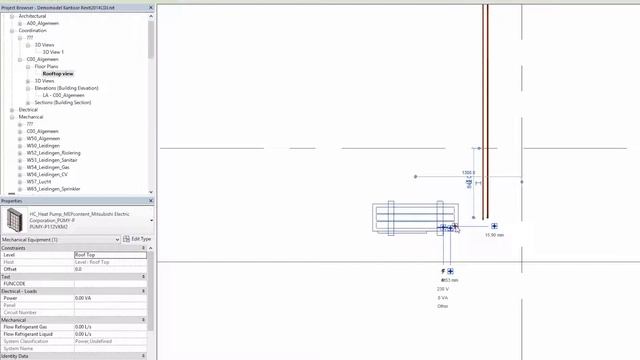Expand the A00_Algemeen node under Architectural
Viewport: 640px width, 360px height.
[x=20, y=24]
